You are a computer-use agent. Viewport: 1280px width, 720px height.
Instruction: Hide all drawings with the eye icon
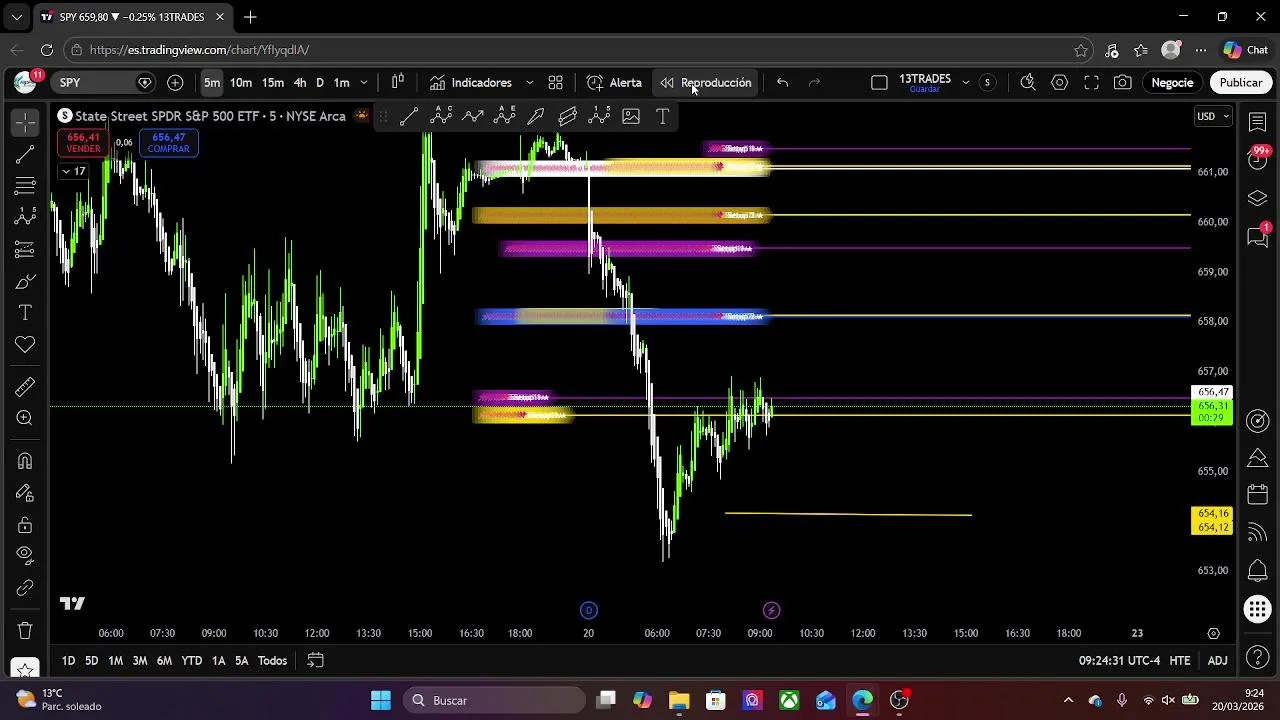25,556
